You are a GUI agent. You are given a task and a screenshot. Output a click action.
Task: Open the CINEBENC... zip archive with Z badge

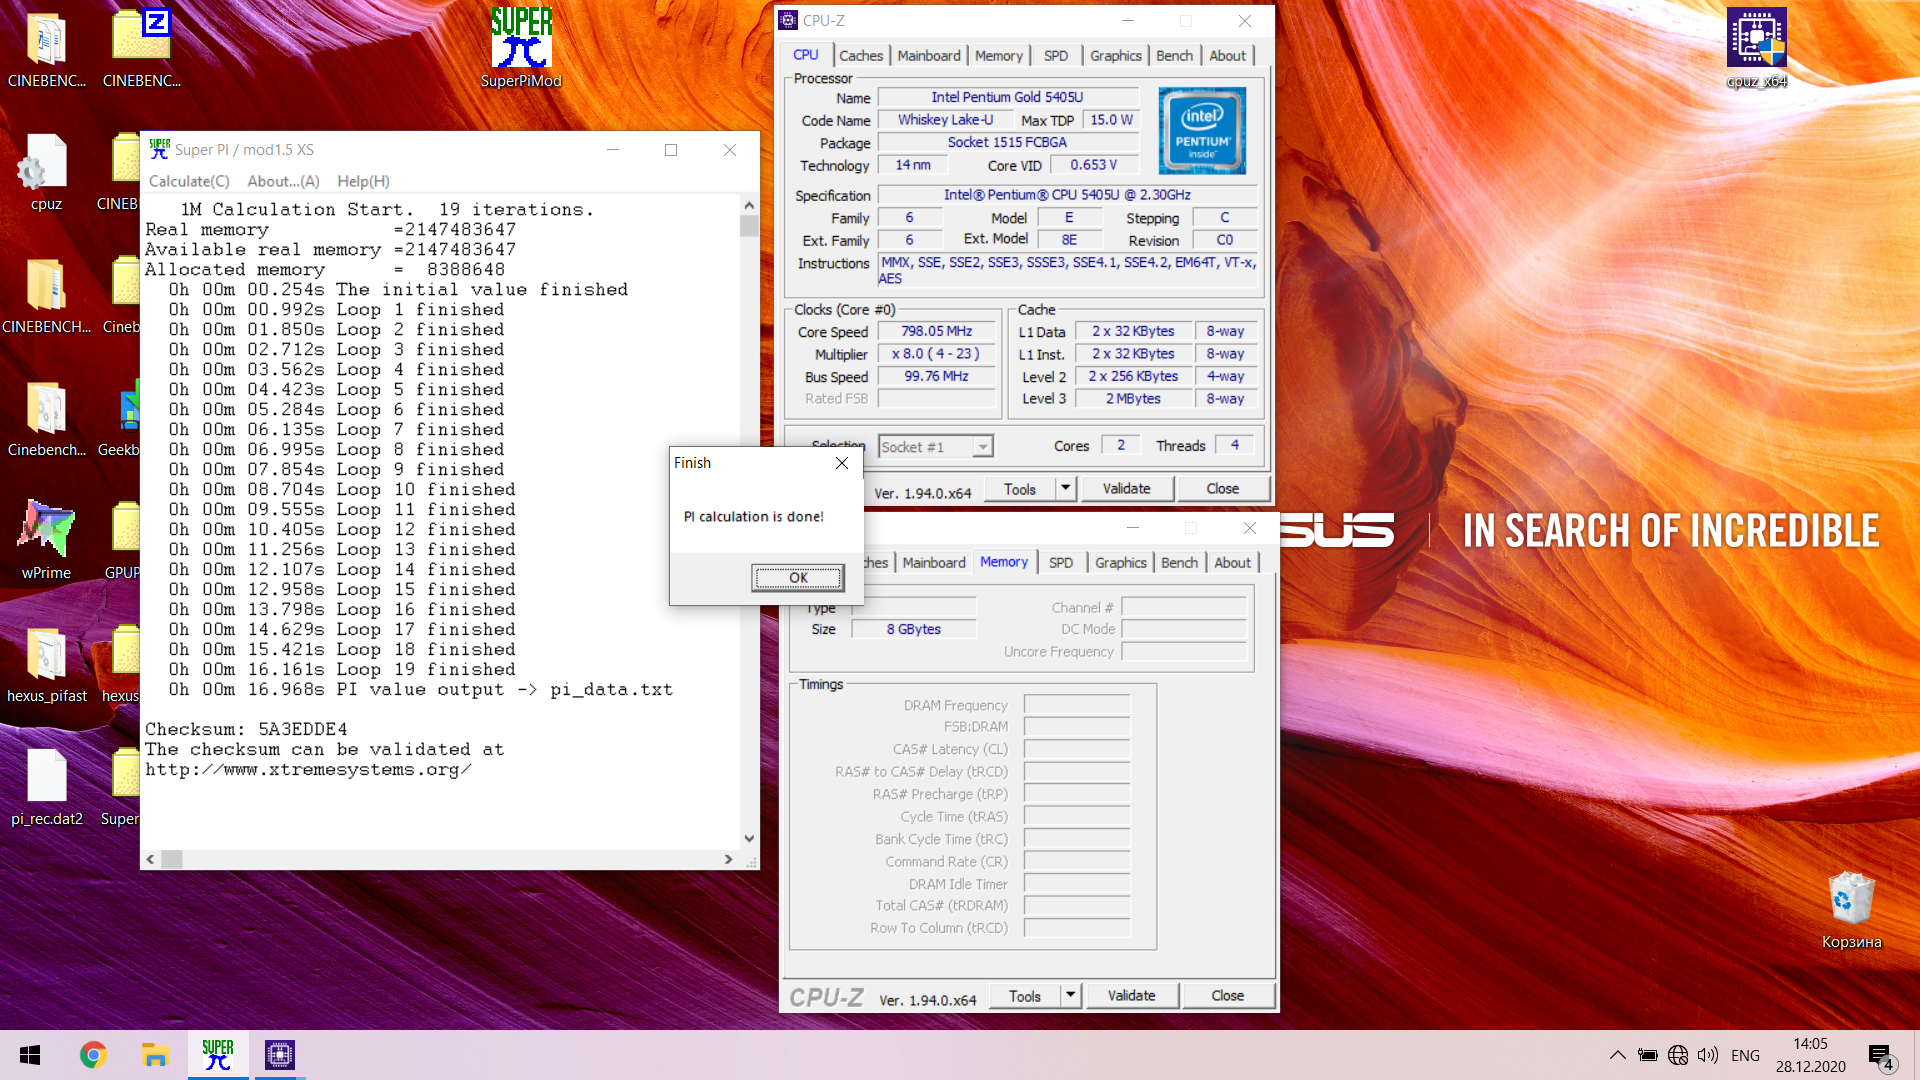pos(142,48)
